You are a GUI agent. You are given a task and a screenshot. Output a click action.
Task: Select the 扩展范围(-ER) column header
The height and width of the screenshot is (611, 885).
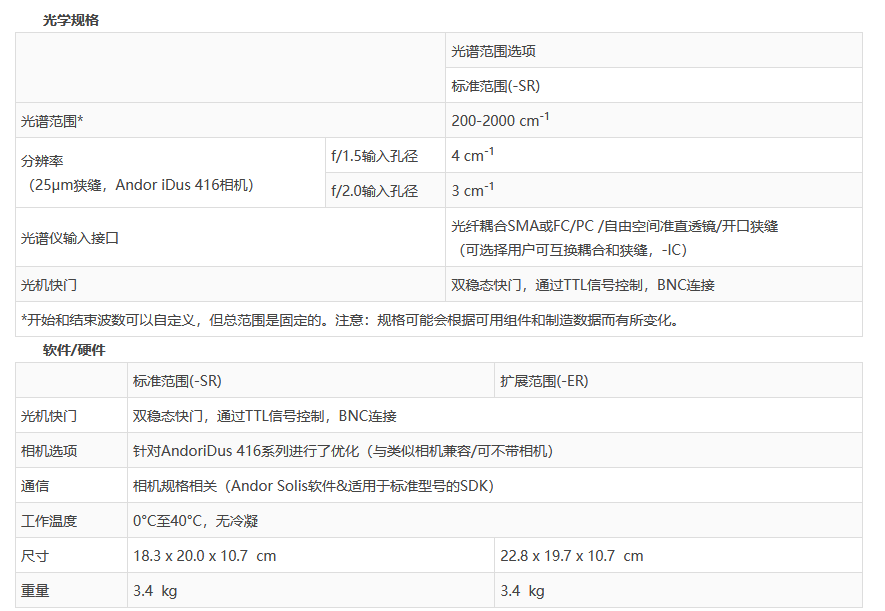point(545,381)
